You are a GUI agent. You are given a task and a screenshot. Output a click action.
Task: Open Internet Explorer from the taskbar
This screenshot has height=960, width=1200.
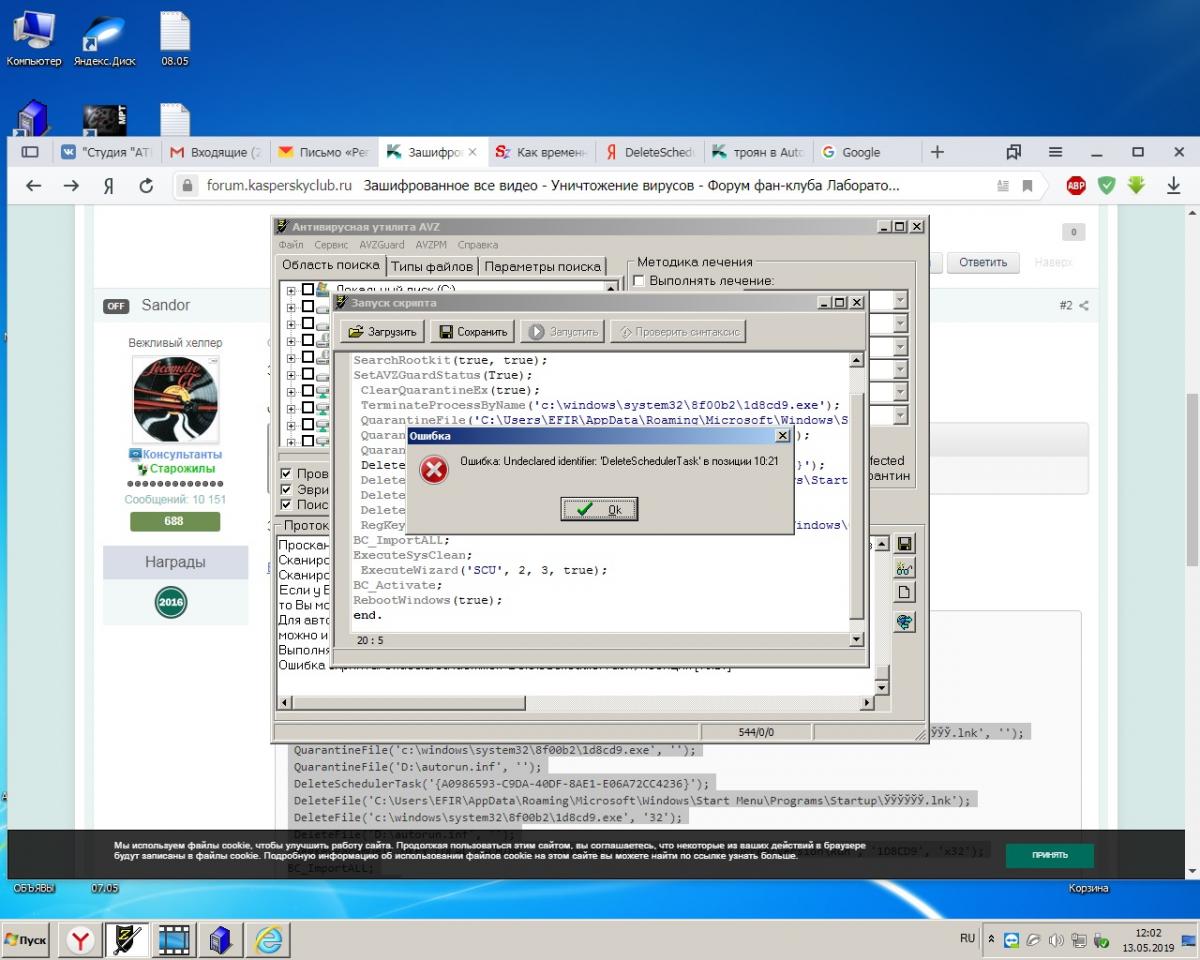click(268, 939)
